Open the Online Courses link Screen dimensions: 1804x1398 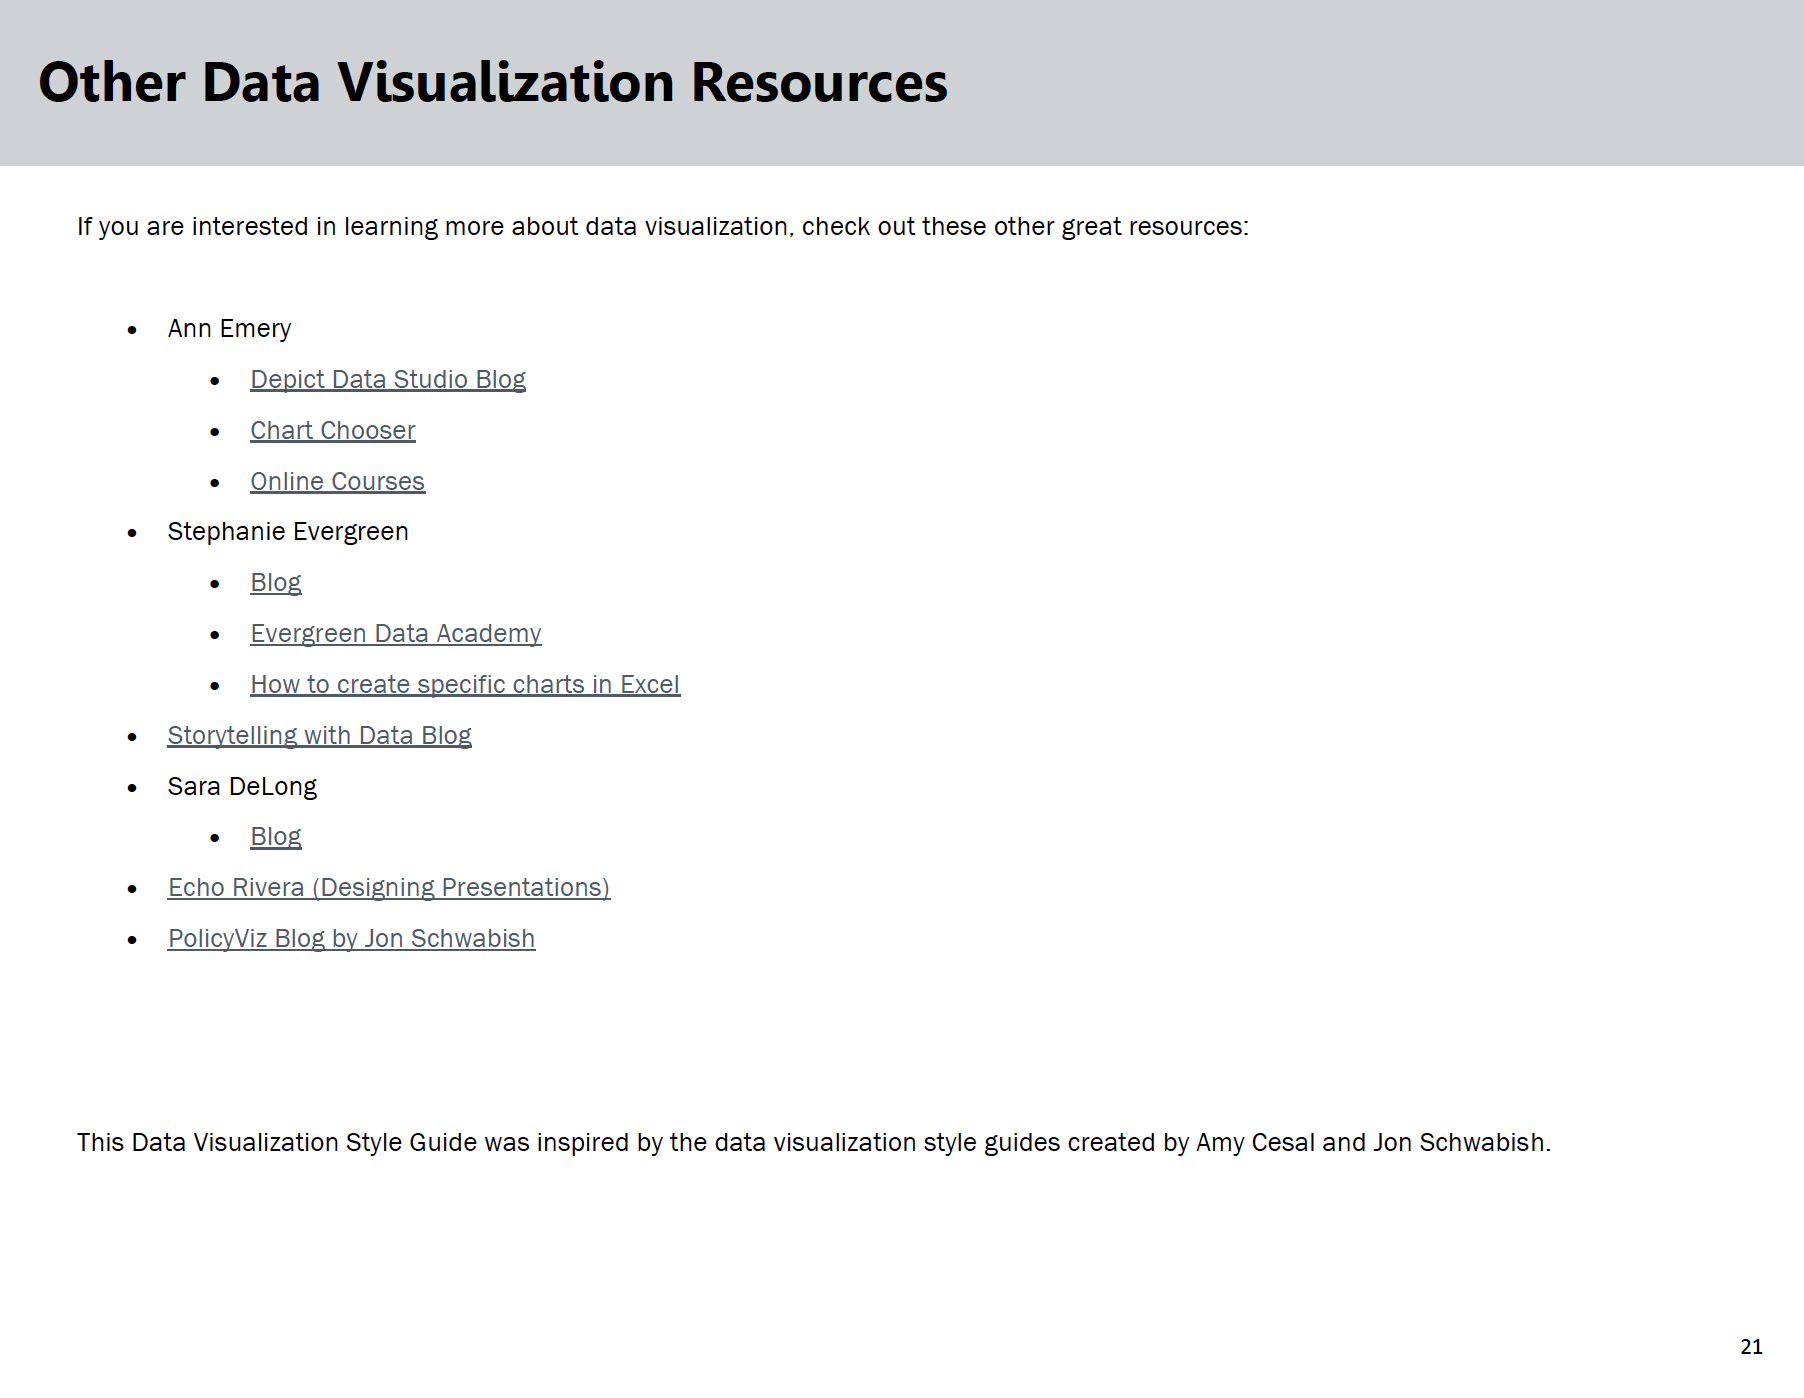click(338, 481)
